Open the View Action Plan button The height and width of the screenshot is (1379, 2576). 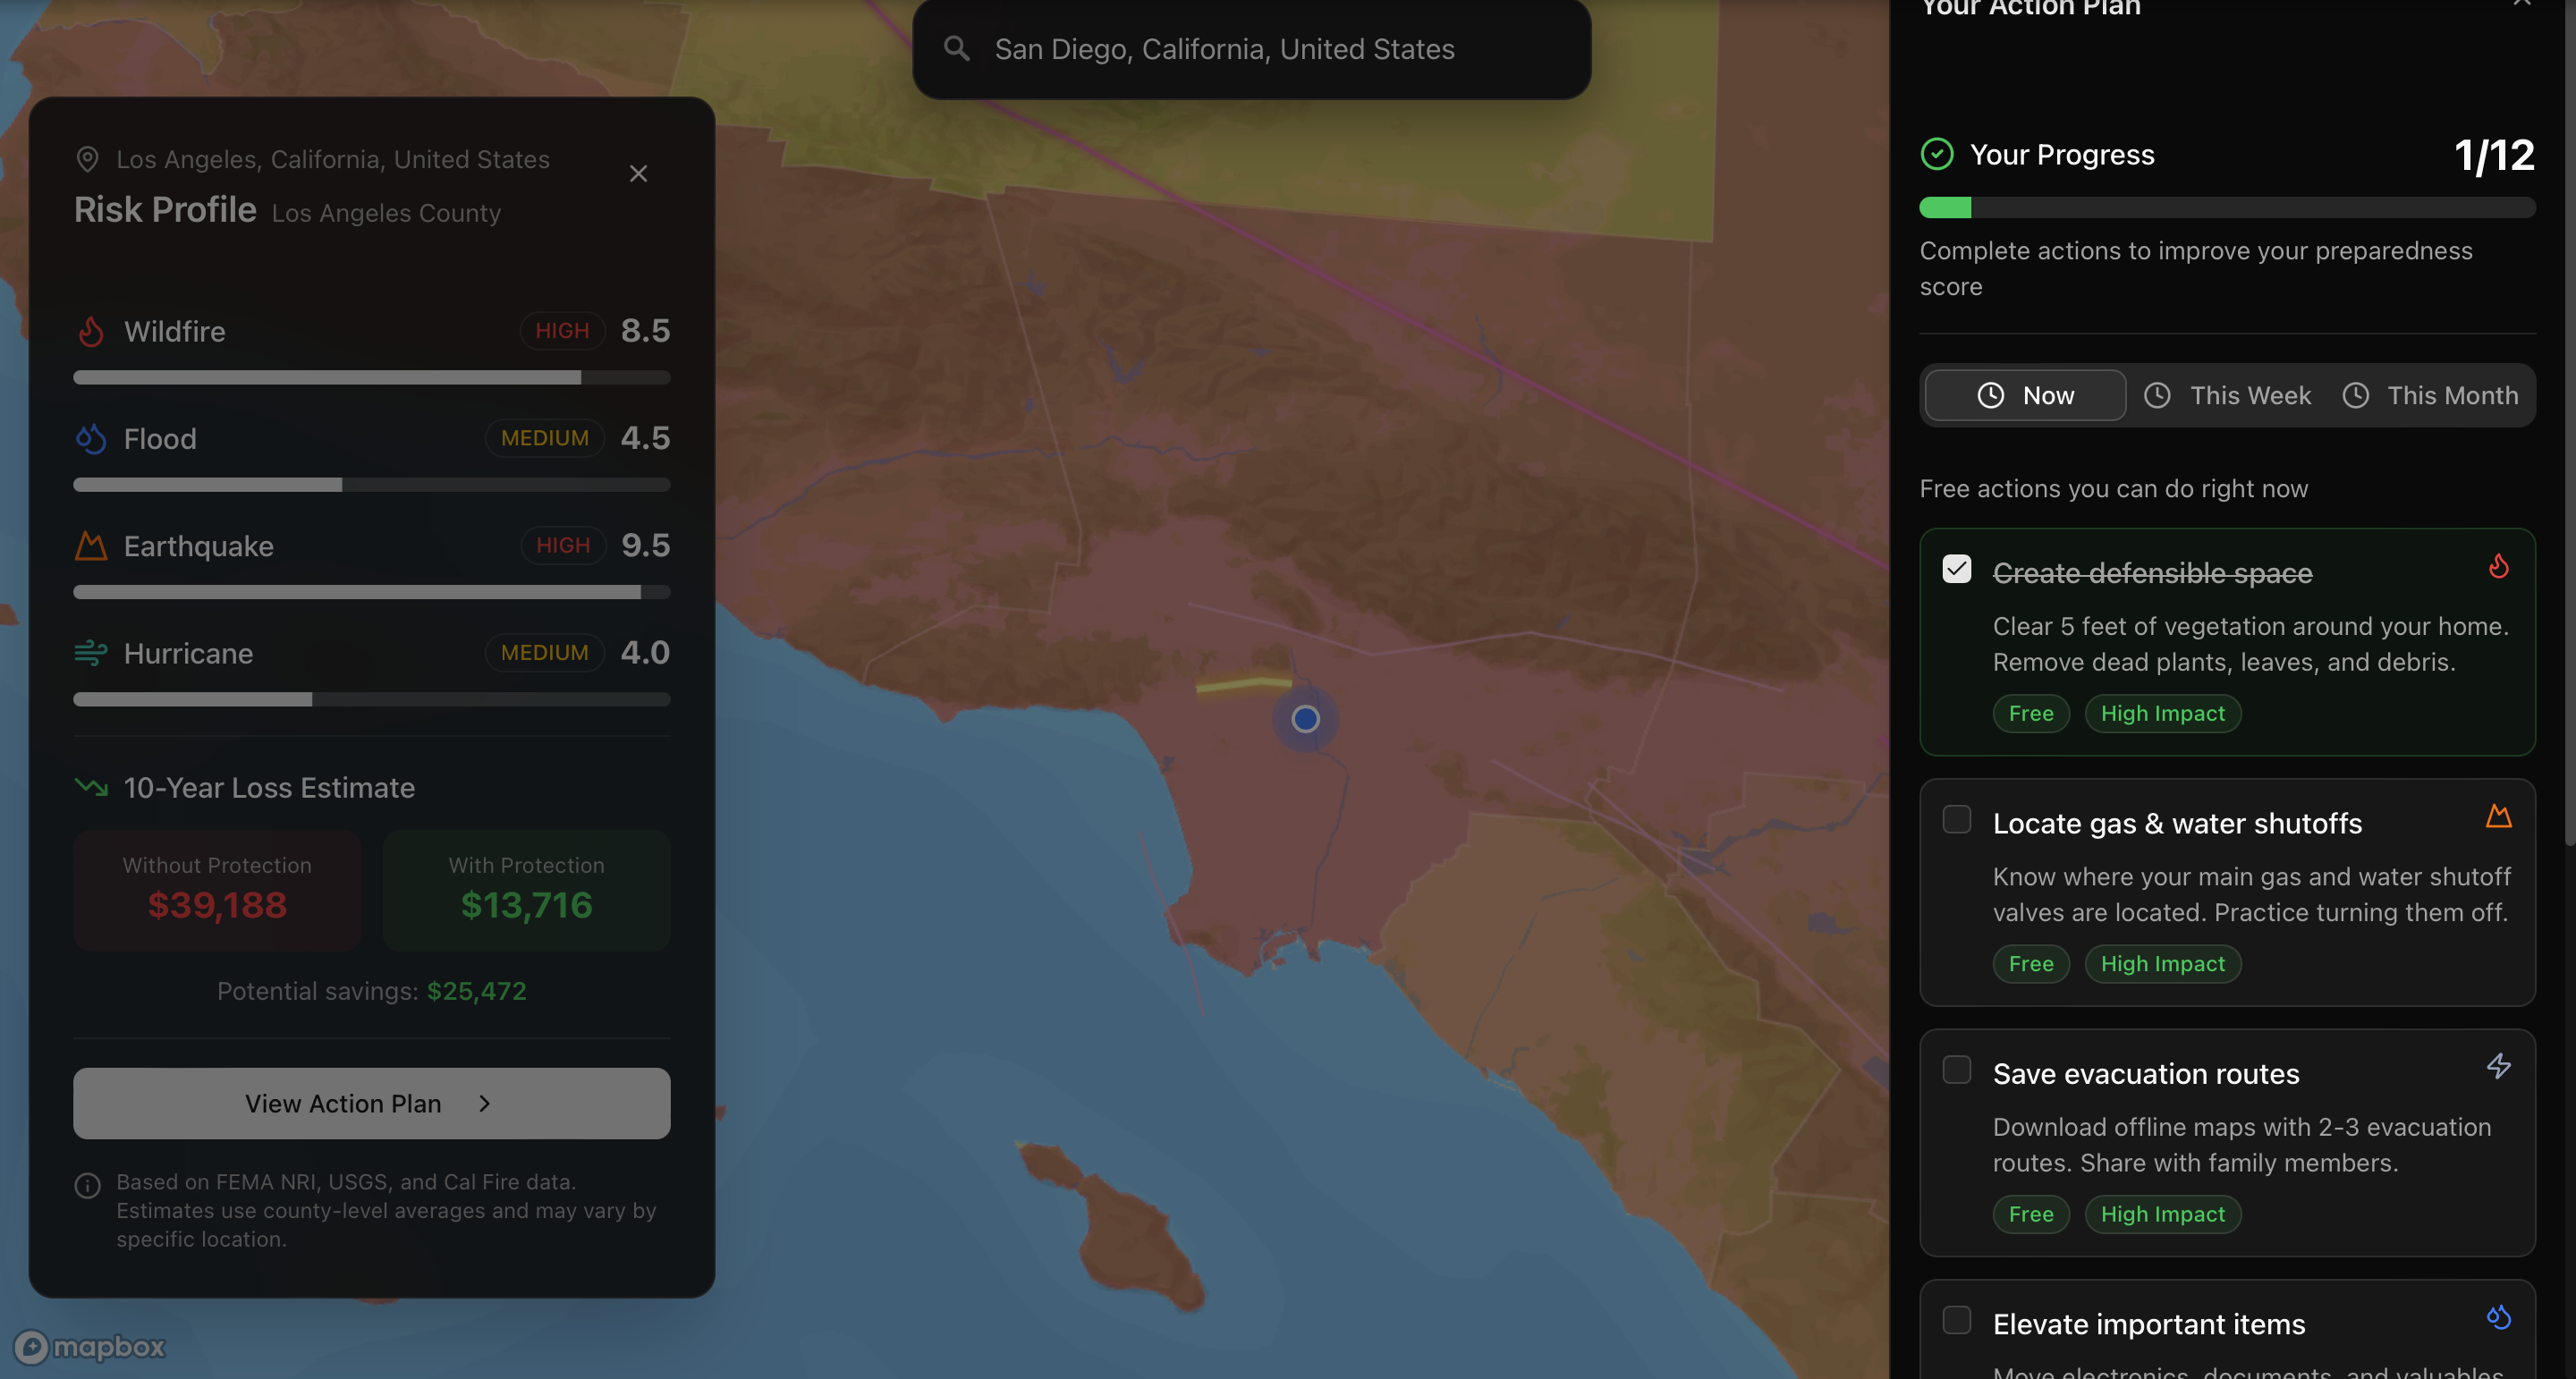tap(371, 1103)
